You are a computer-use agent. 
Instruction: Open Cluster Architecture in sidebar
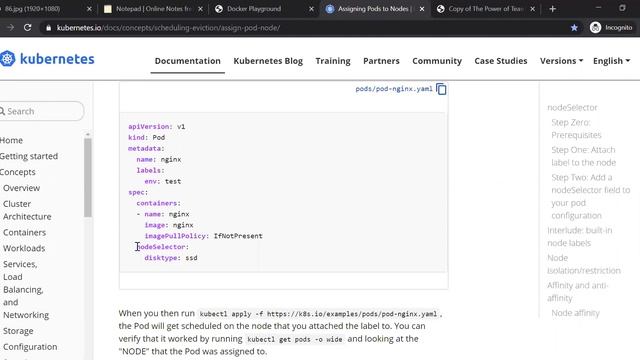27,210
